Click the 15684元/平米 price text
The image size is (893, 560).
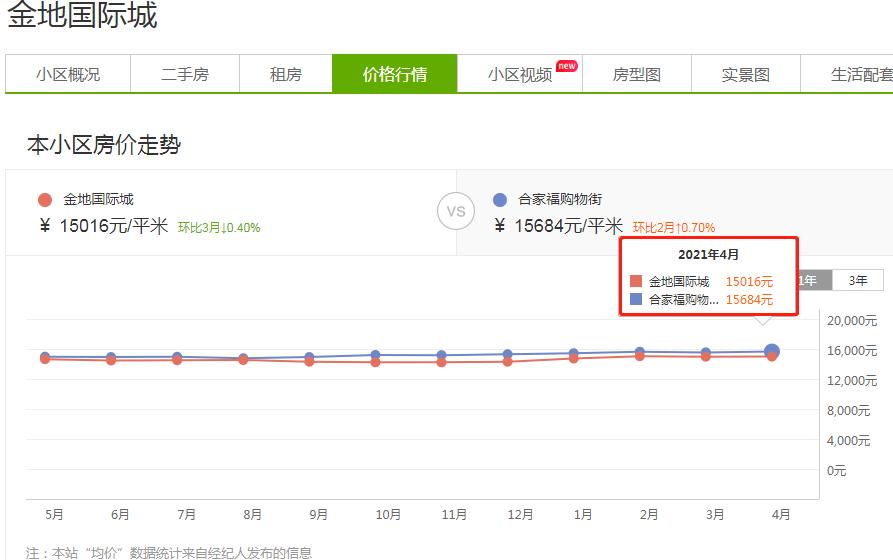pos(569,226)
